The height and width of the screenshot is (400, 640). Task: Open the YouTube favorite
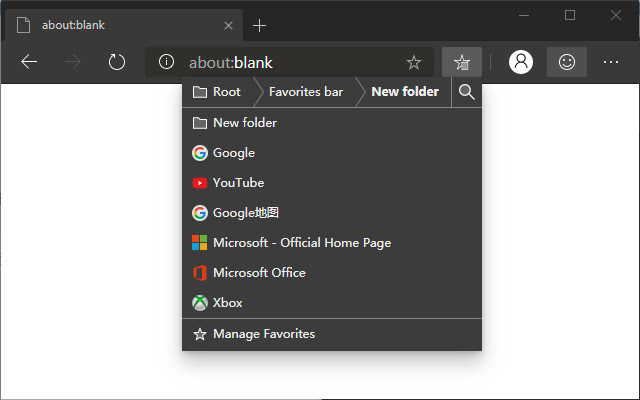click(x=332, y=183)
